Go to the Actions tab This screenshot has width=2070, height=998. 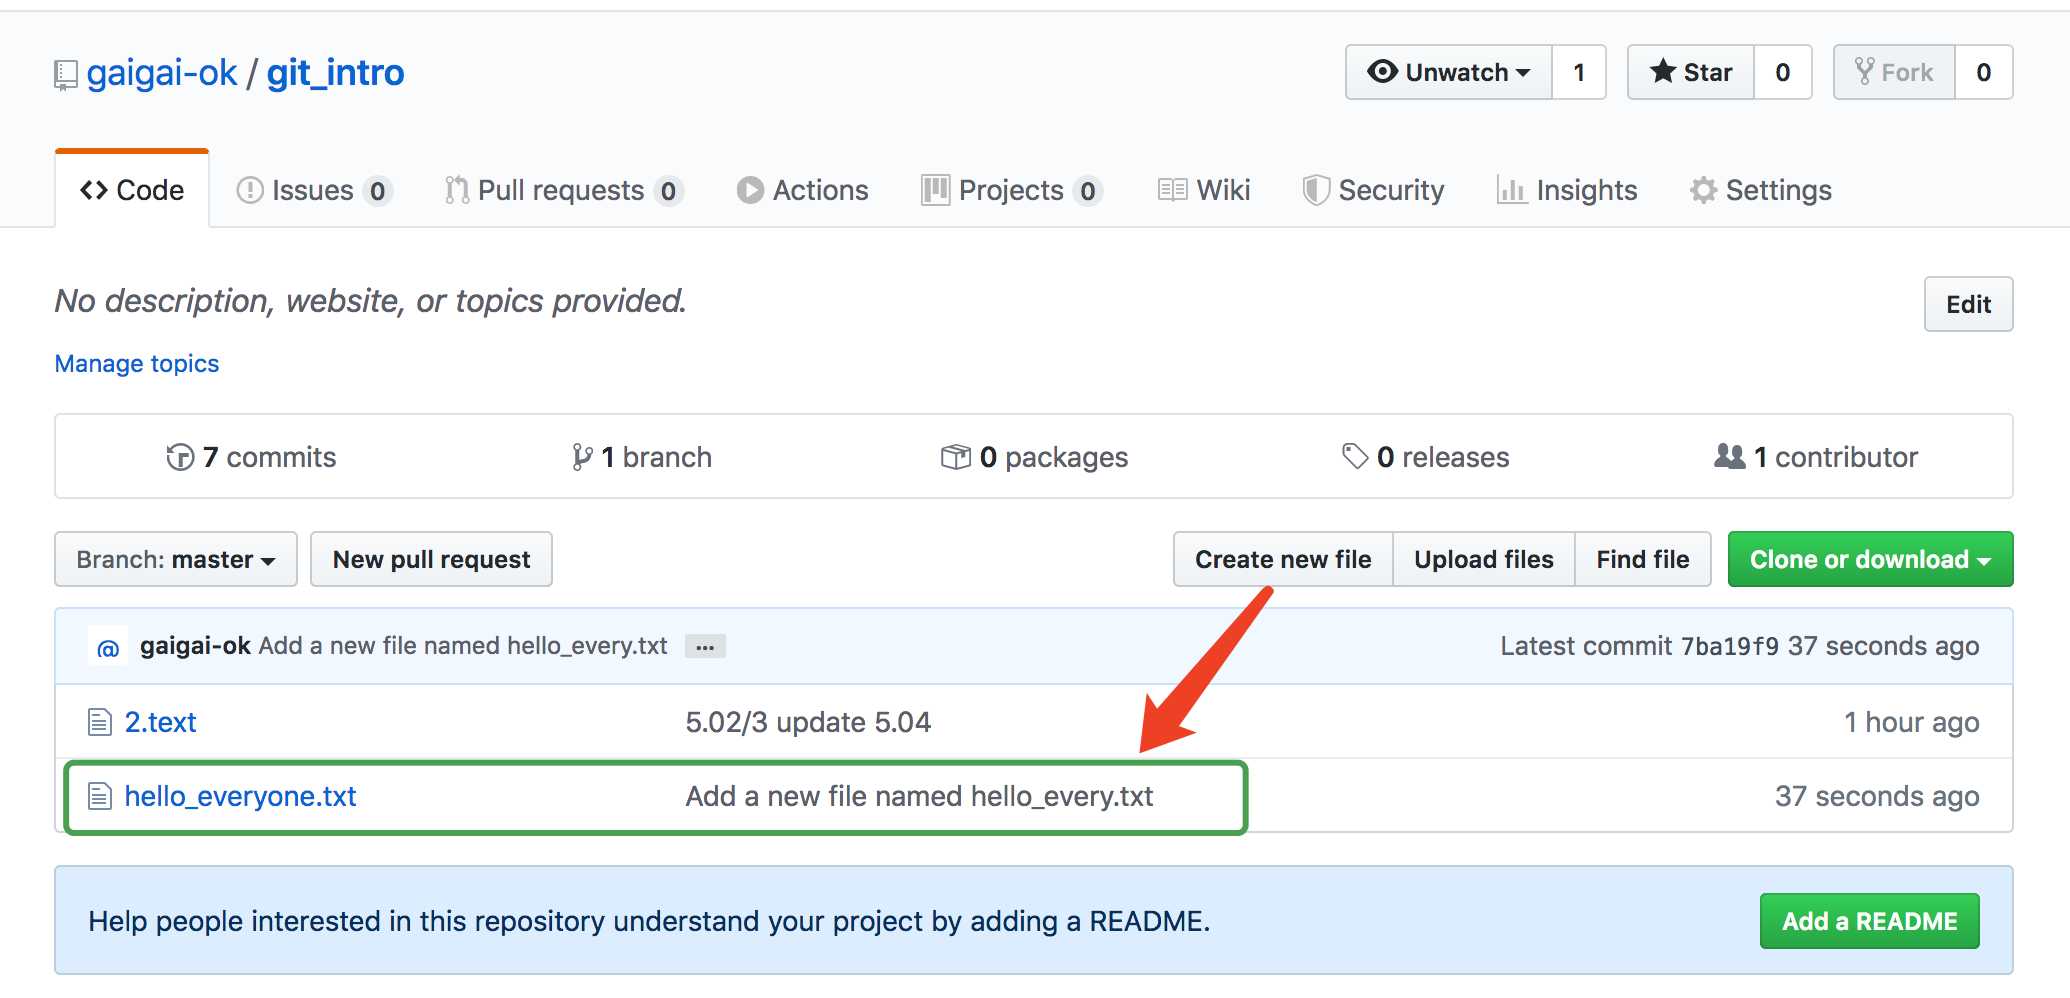[x=803, y=190]
